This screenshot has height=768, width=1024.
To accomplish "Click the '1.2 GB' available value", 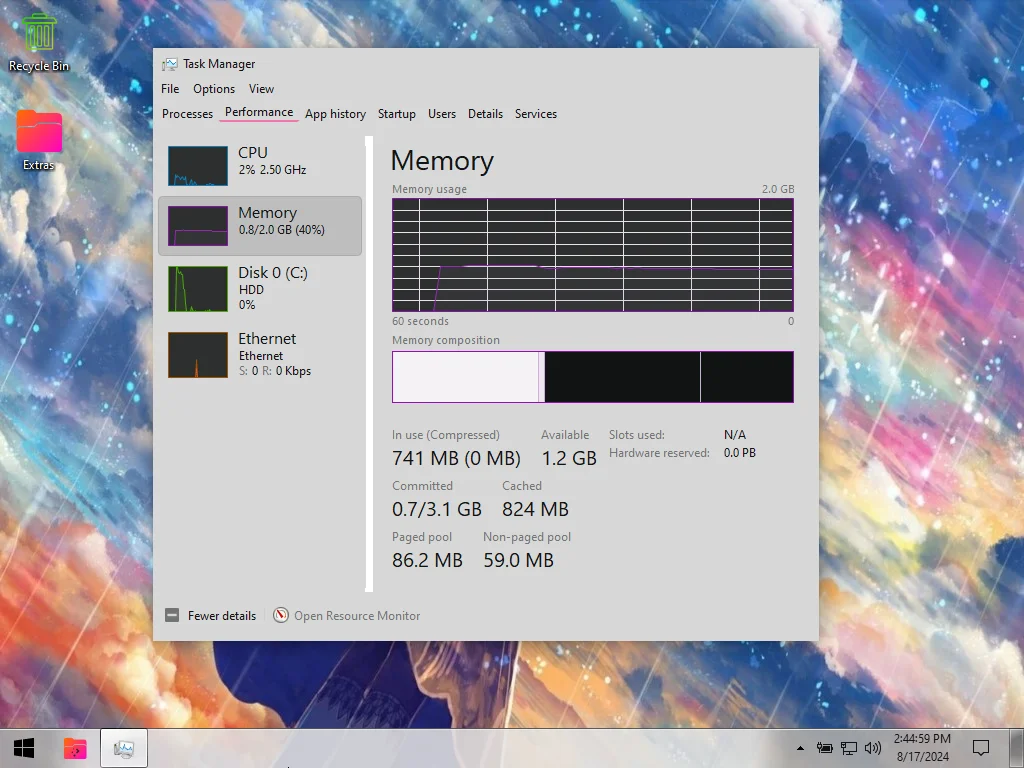I will (569, 458).
